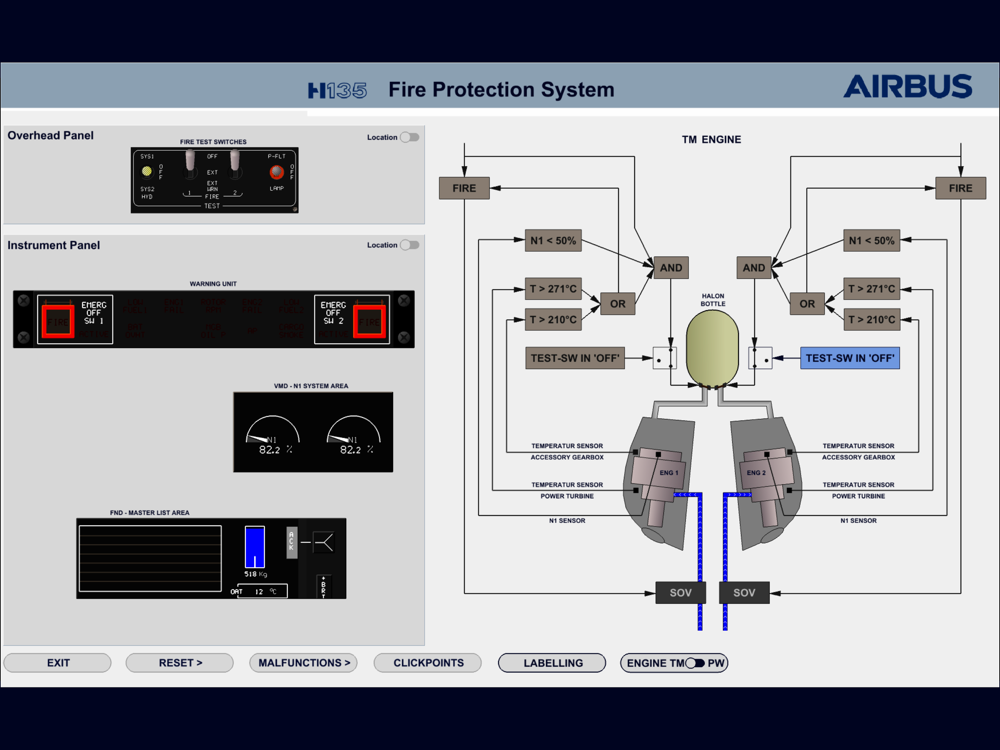Image resolution: width=1000 pixels, height=750 pixels.
Task: Click the left FIRE logic block
Action: pyautogui.click(x=464, y=188)
